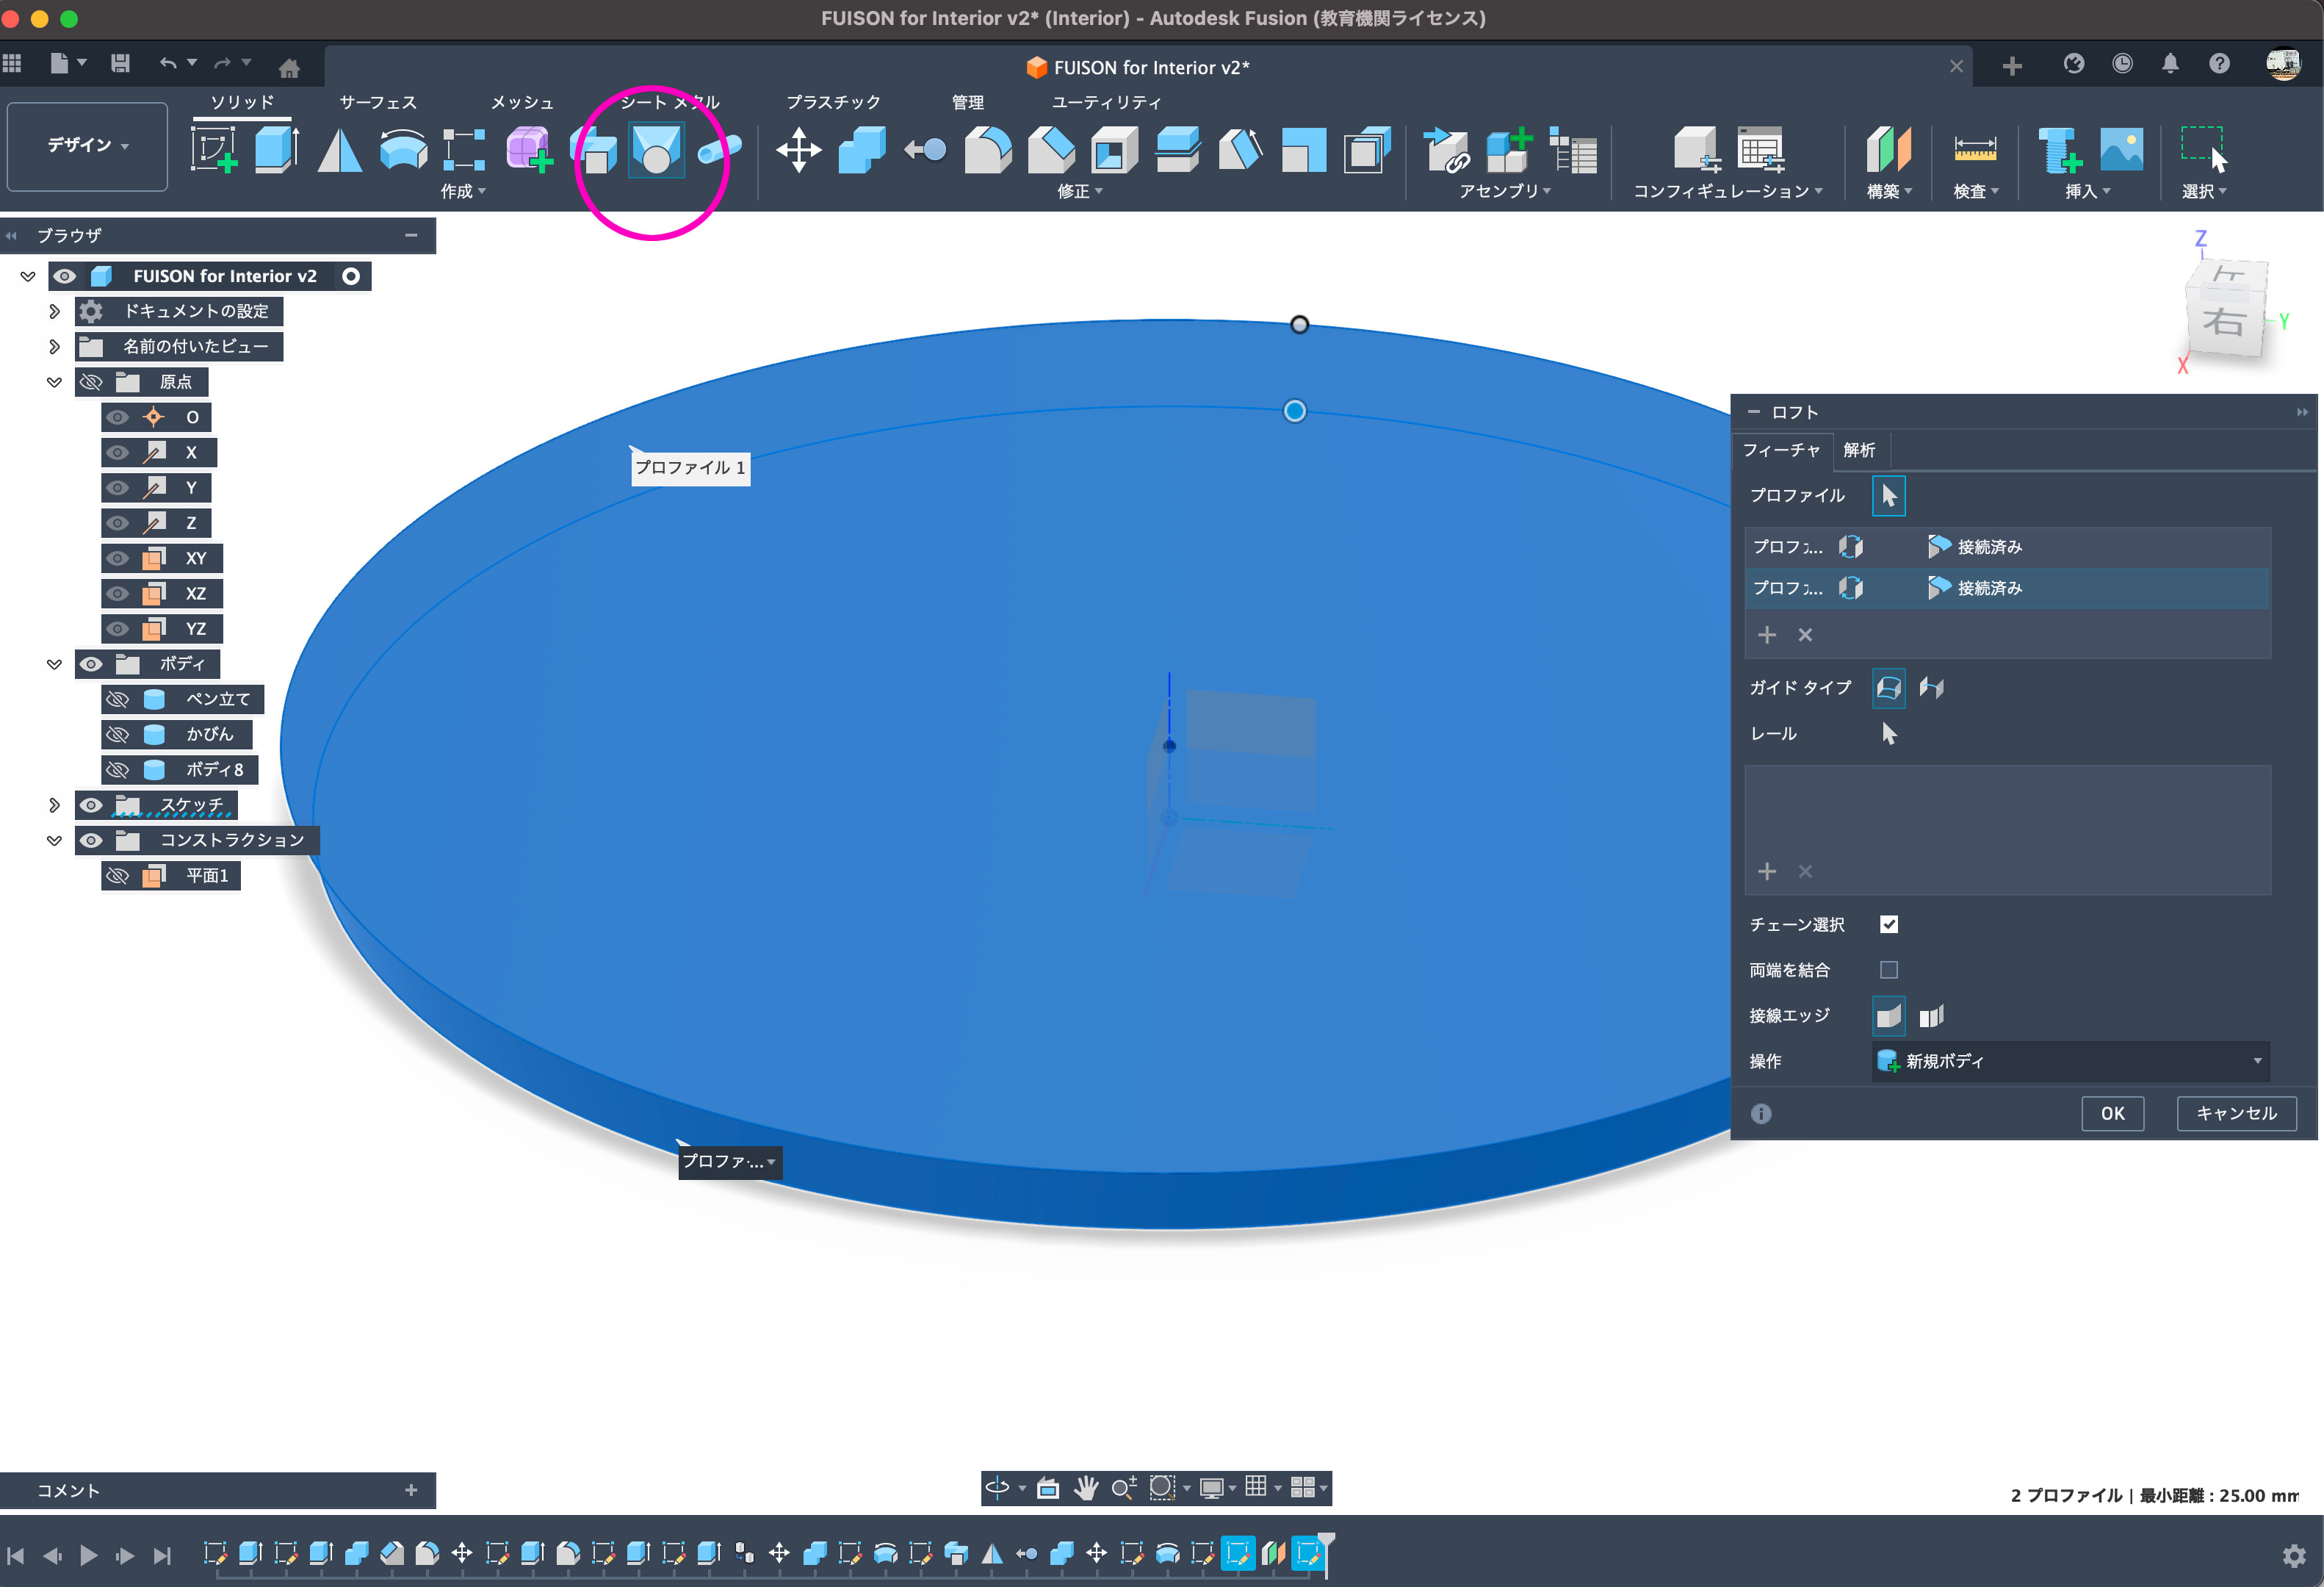2324x1587 pixels.
Task: Select the Loft tool in the toolbar
Action: [x=656, y=150]
